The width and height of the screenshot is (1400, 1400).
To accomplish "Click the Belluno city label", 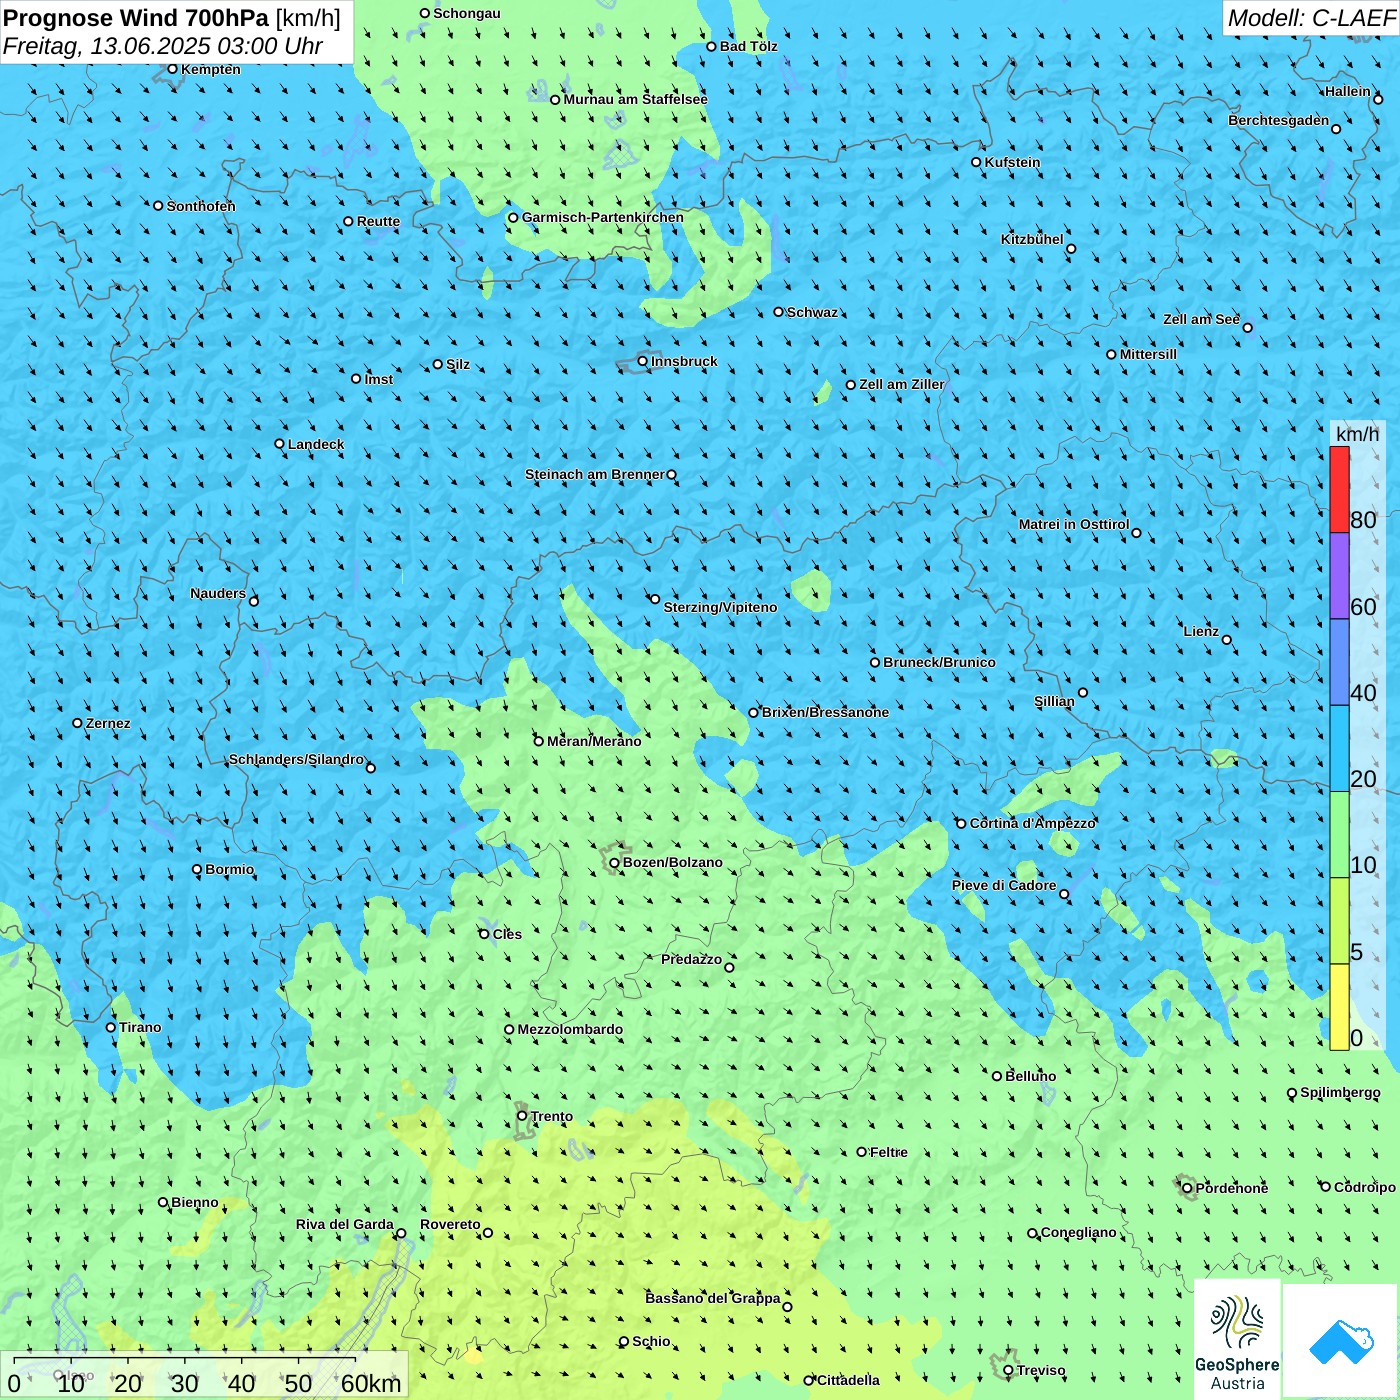I will coord(1030,1076).
